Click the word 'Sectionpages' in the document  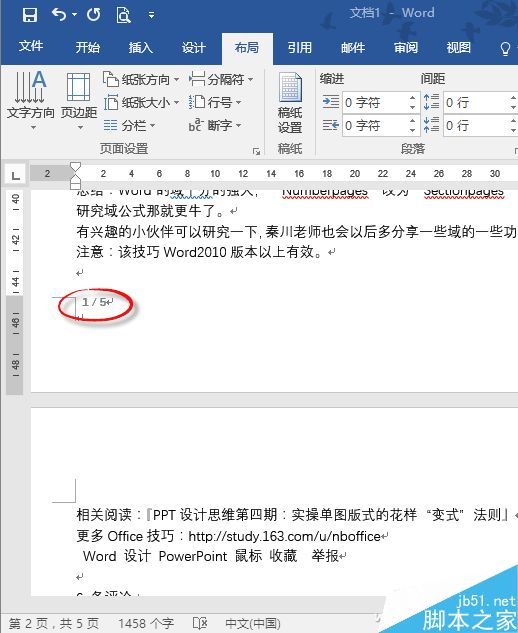tap(463, 192)
